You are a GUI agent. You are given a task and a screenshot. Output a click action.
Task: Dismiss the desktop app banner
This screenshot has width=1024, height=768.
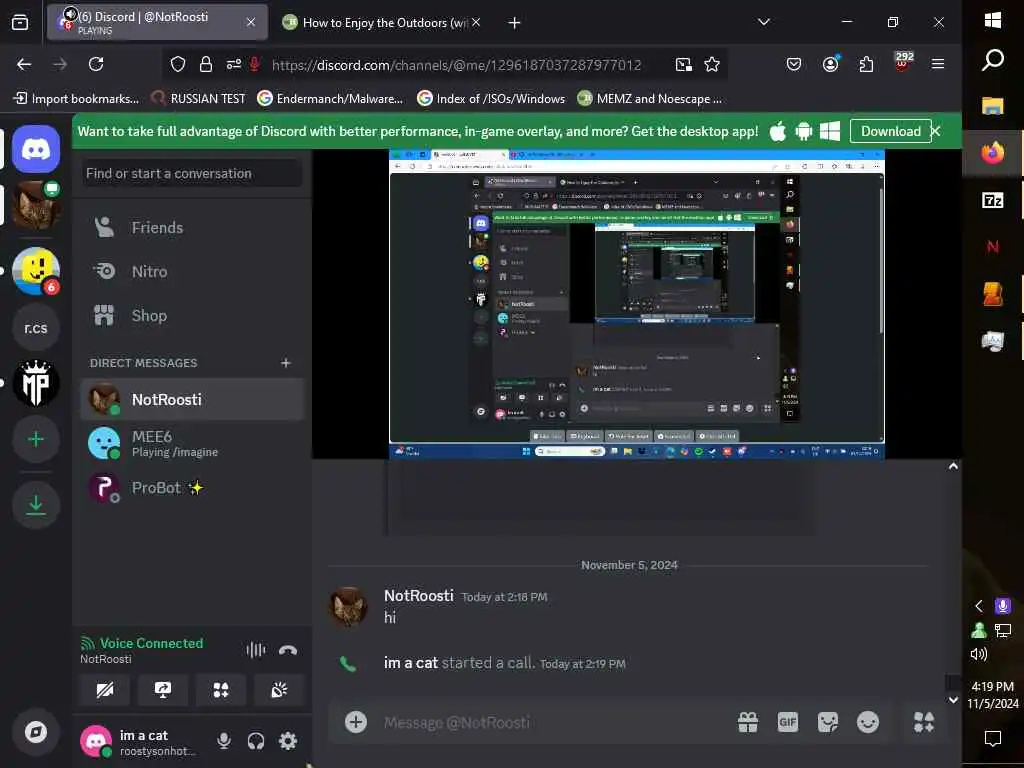tap(936, 131)
